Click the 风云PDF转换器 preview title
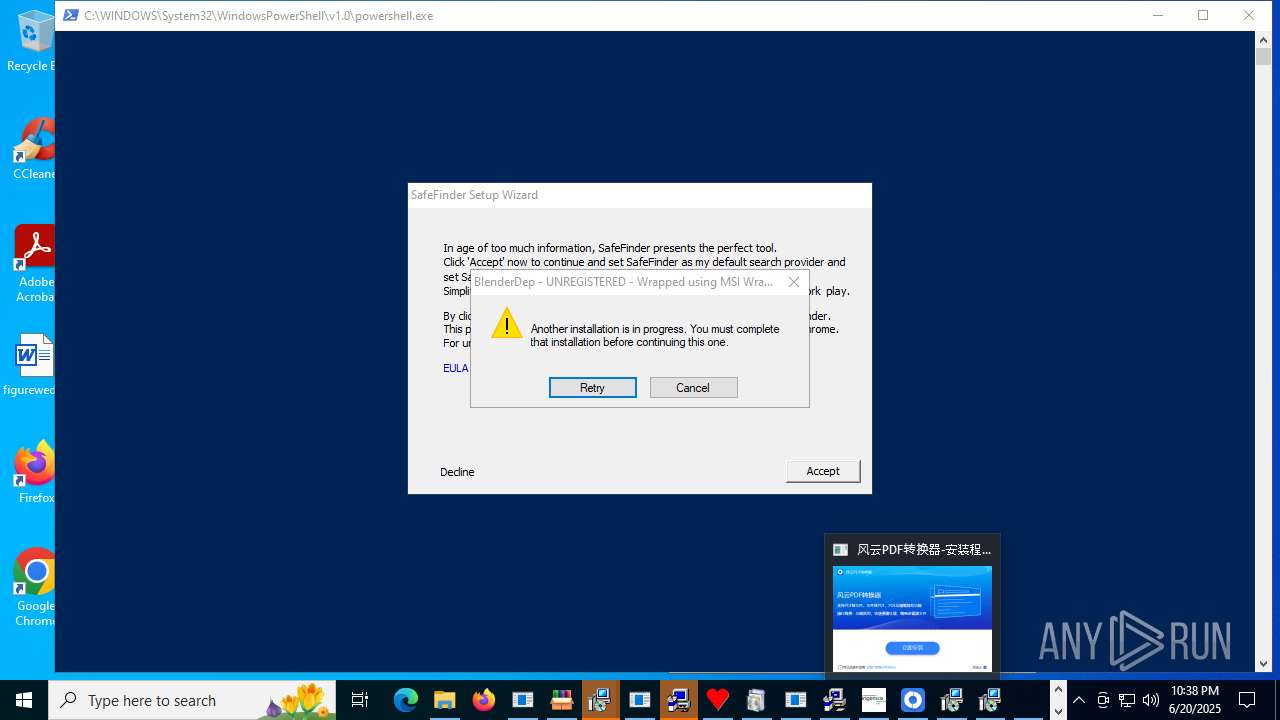This screenshot has width=1280, height=720. coord(924,549)
